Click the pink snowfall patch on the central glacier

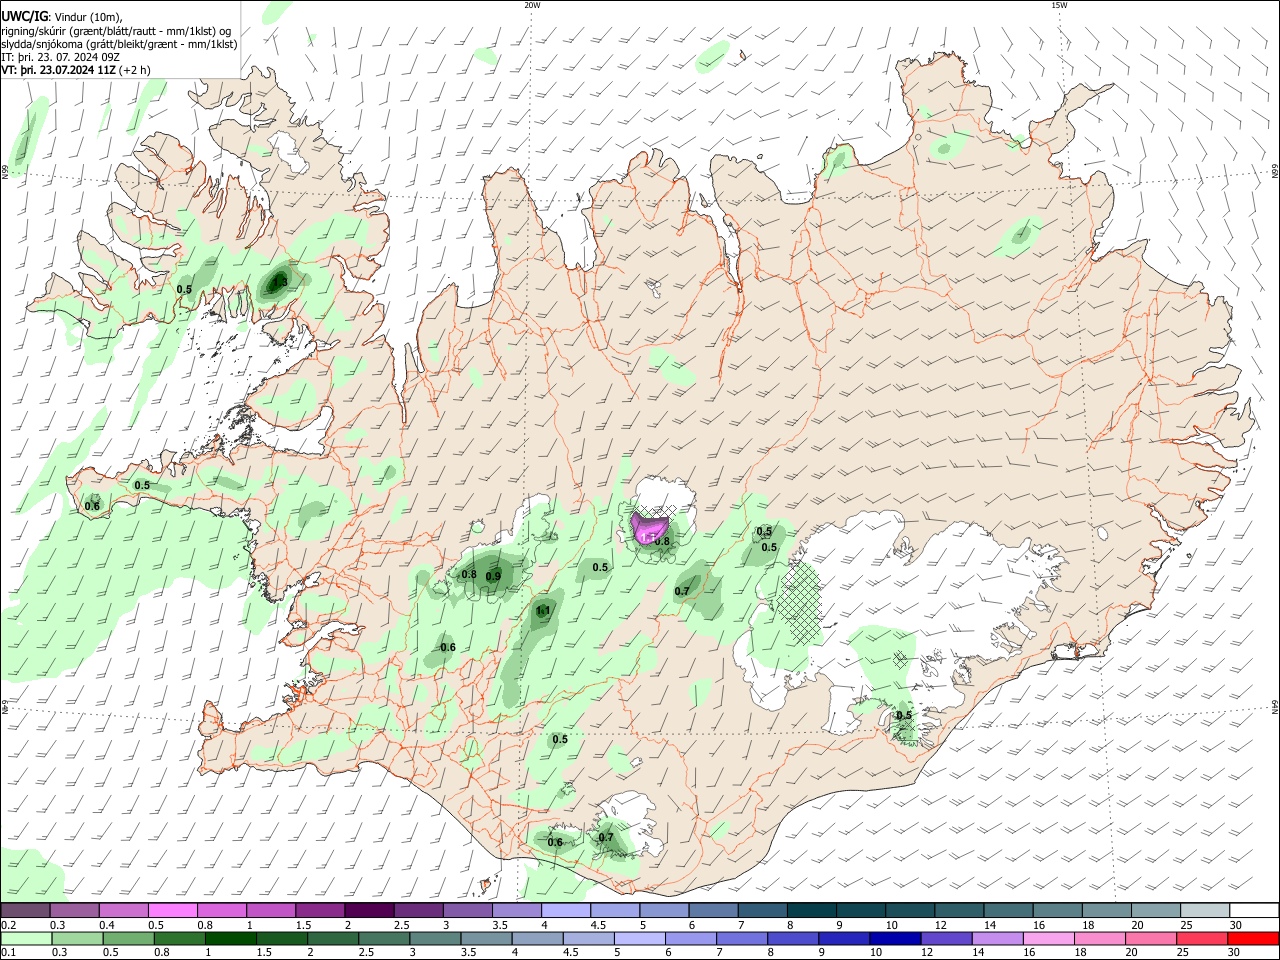pyautogui.click(x=647, y=527)
